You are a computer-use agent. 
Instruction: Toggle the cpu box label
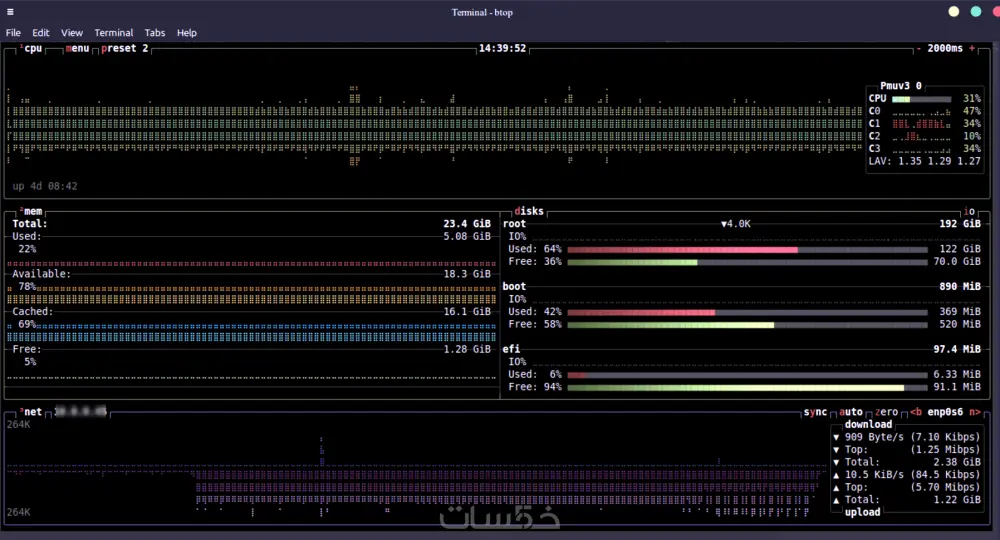pos(31,48)
